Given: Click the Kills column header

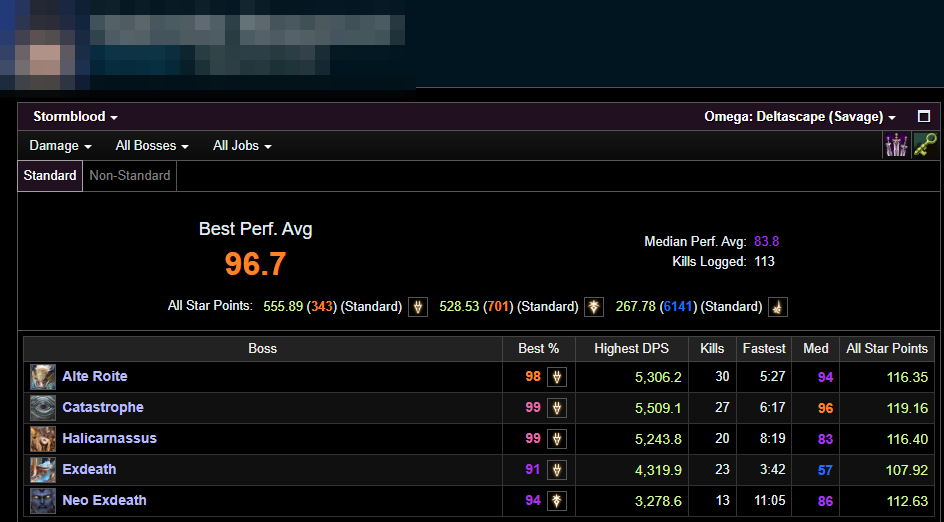Looking at the screenshot, I should click(x=712, y=349).
